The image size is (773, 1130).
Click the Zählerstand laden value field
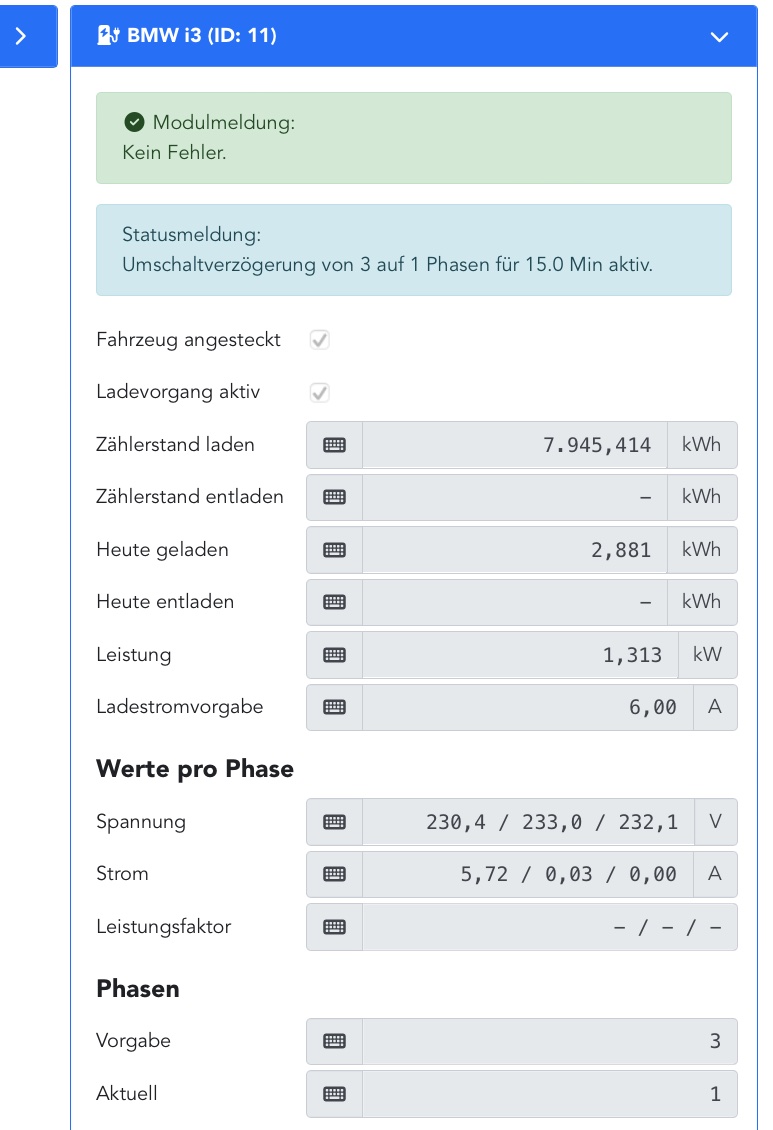click(x=514, y=445)
